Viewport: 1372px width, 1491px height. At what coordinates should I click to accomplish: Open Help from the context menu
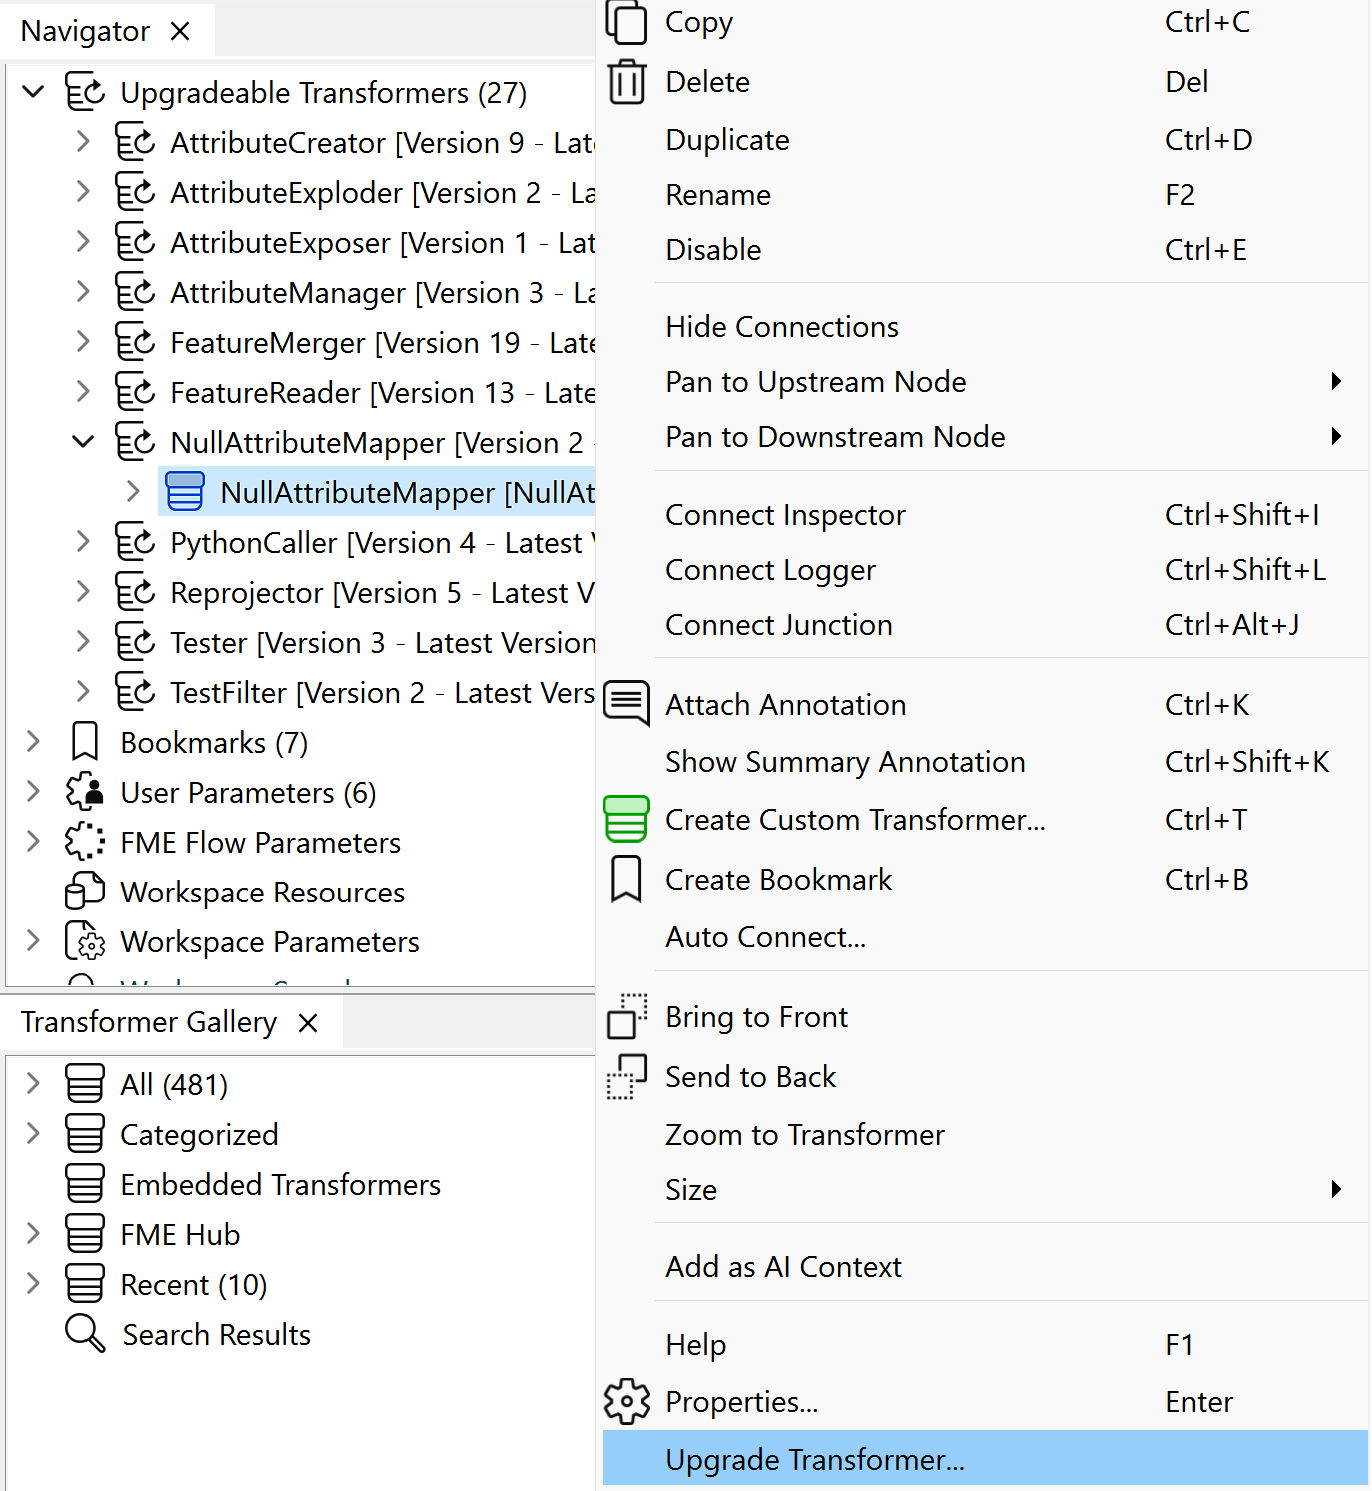click(x=985, y=1345)
